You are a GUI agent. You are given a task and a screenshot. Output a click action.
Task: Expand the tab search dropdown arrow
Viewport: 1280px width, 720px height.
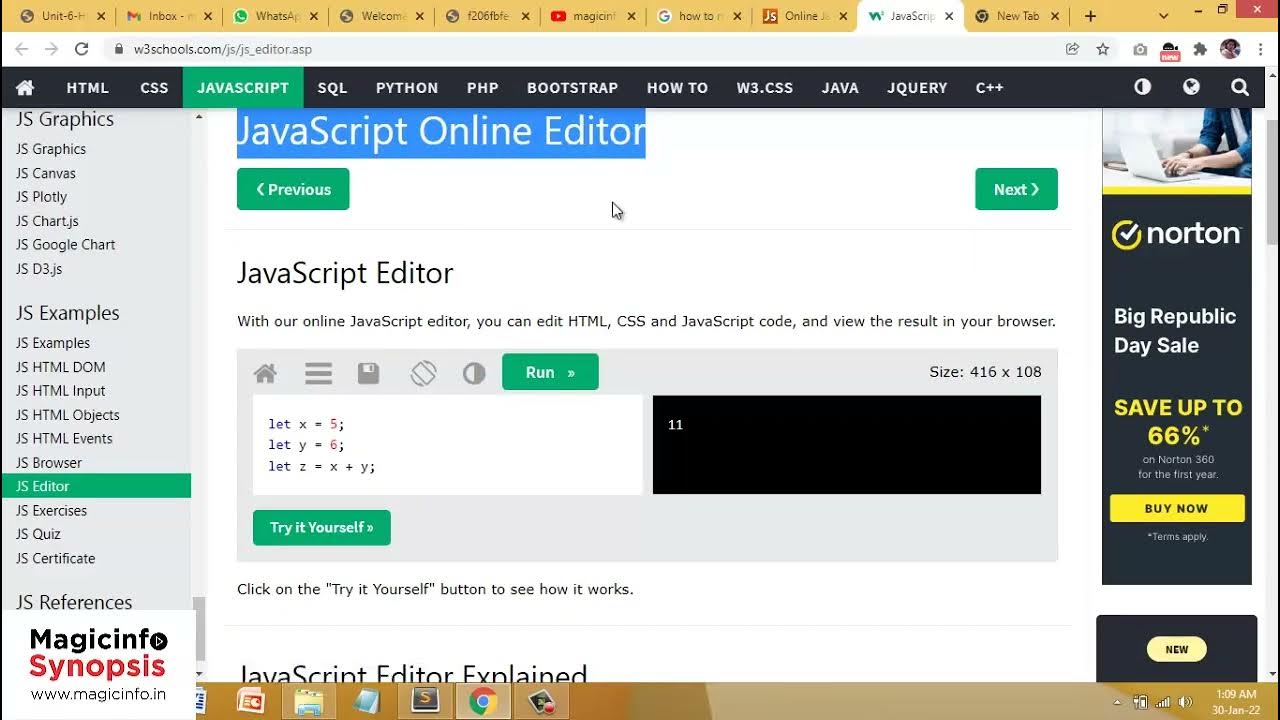tap(1163, 16)
